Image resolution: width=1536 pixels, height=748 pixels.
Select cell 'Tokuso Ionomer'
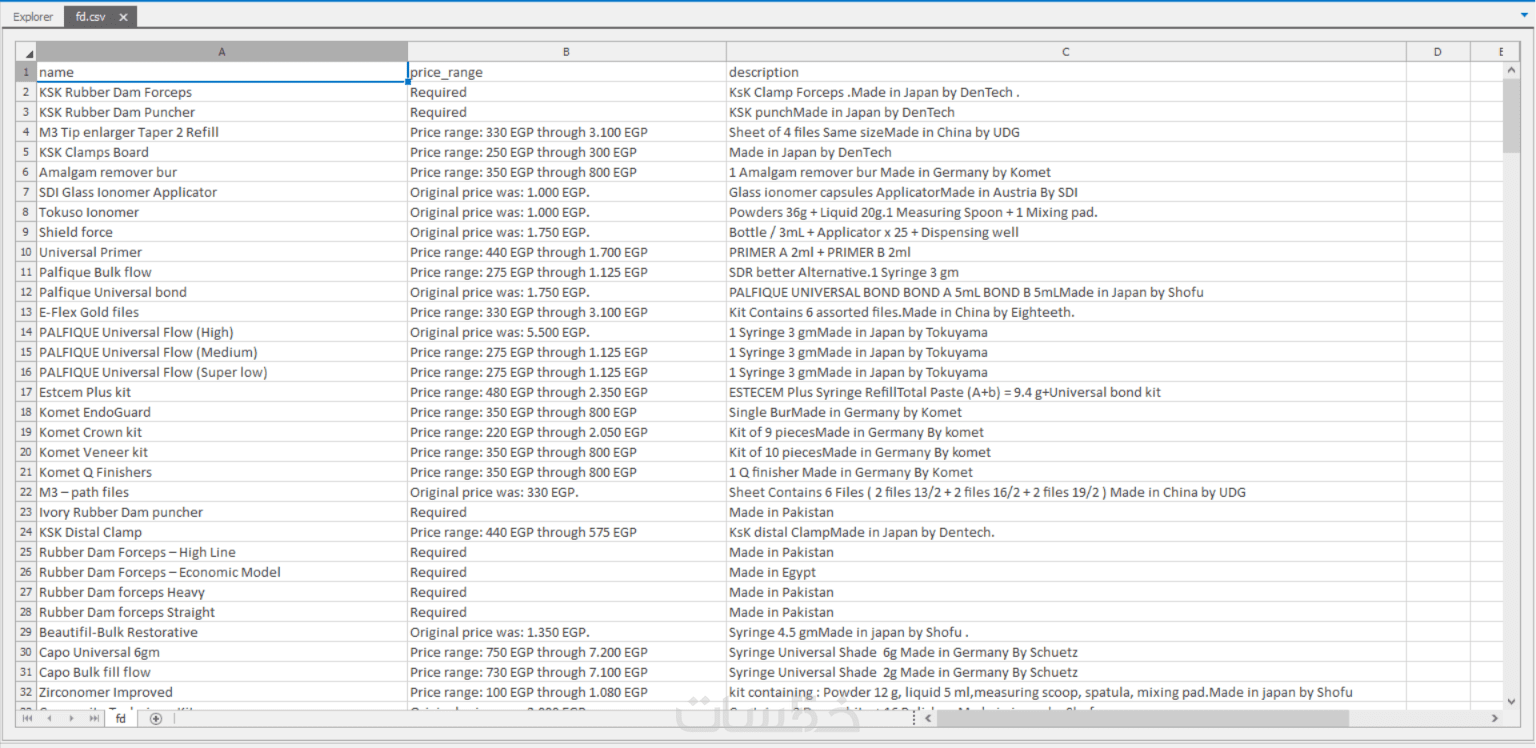pos(222,212)
